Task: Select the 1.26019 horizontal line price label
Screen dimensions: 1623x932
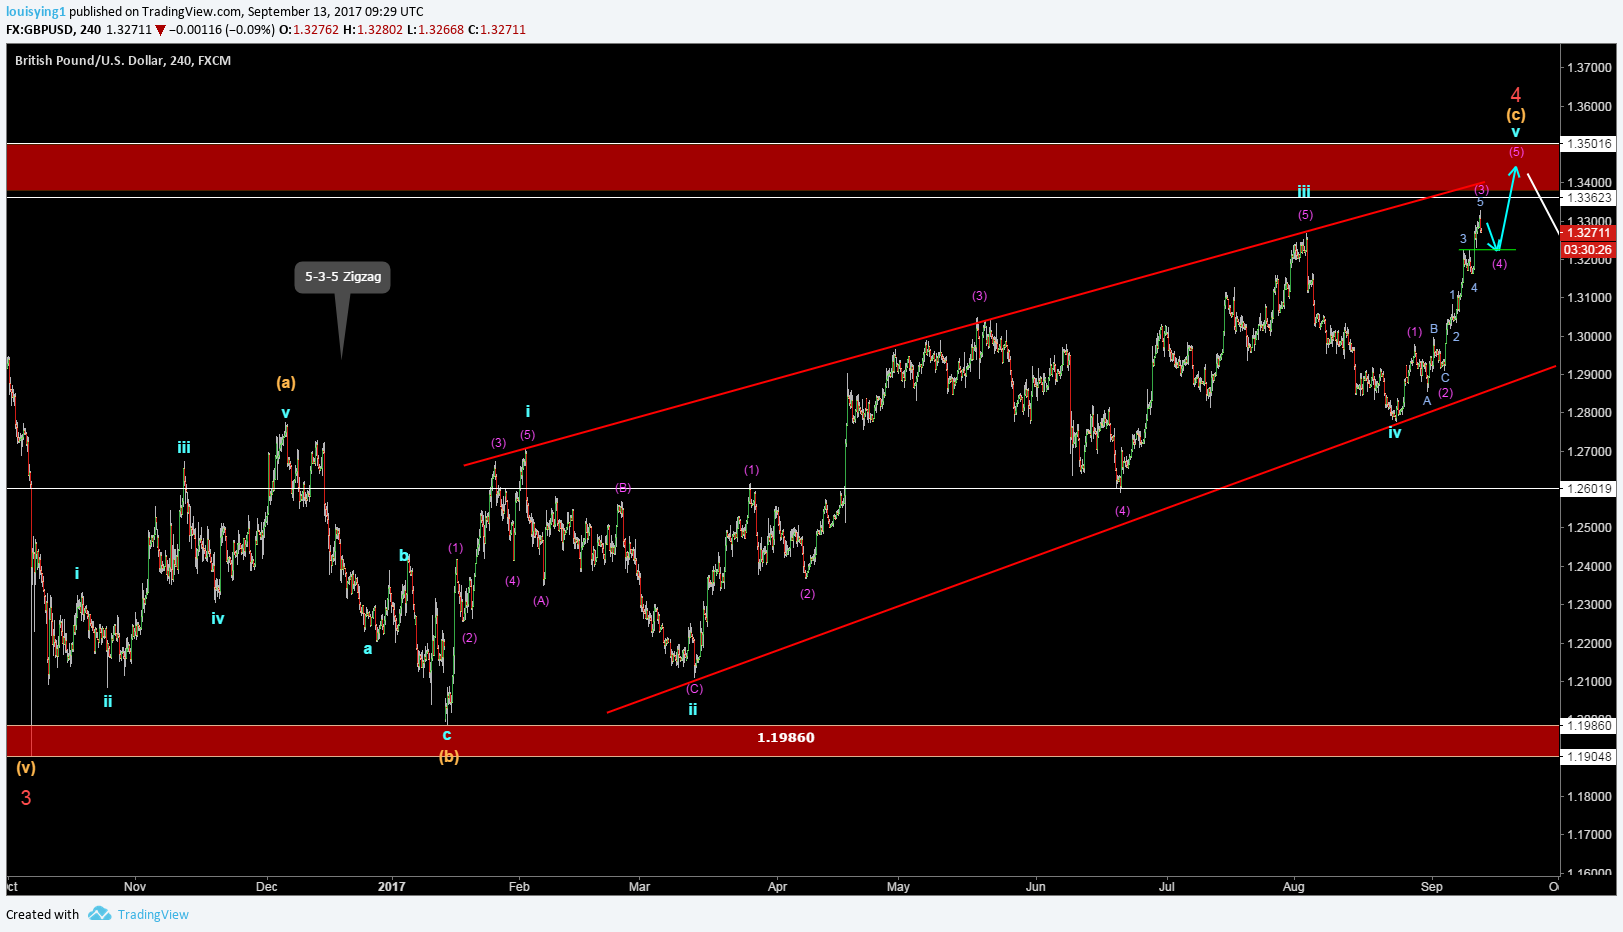Action: (x=1589, y=489)
